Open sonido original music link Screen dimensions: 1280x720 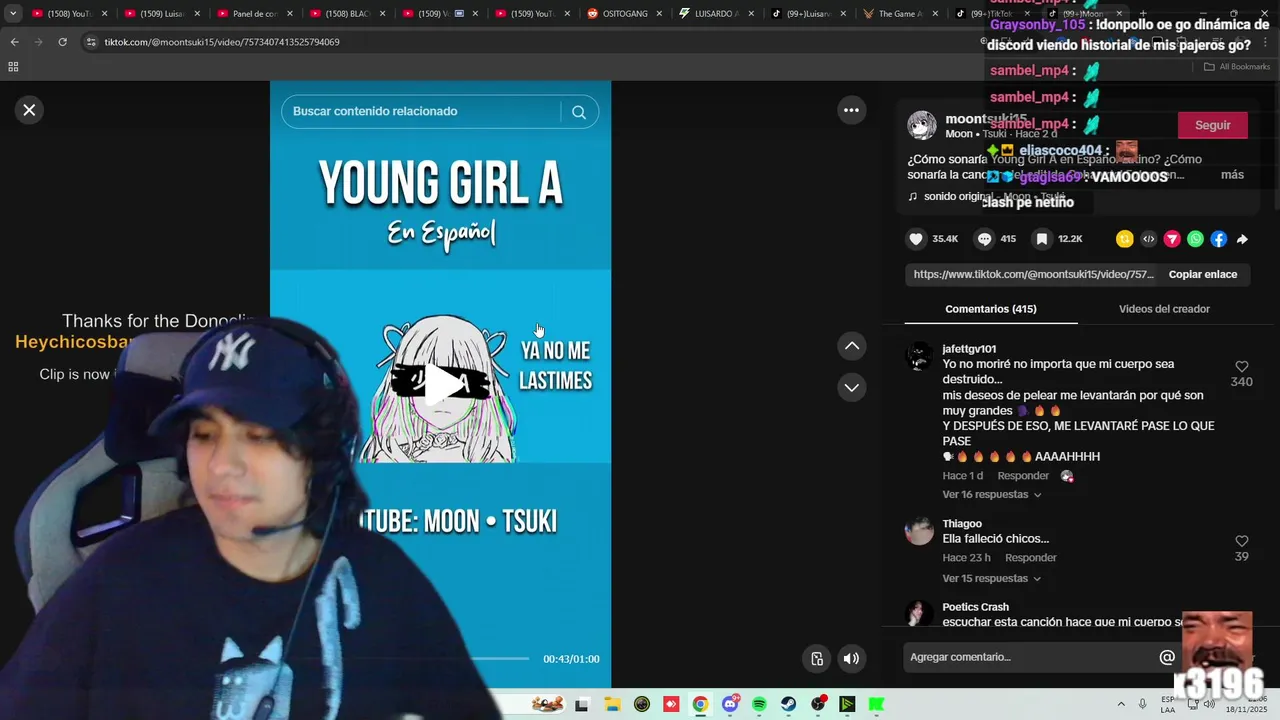(x=985, y=197)
